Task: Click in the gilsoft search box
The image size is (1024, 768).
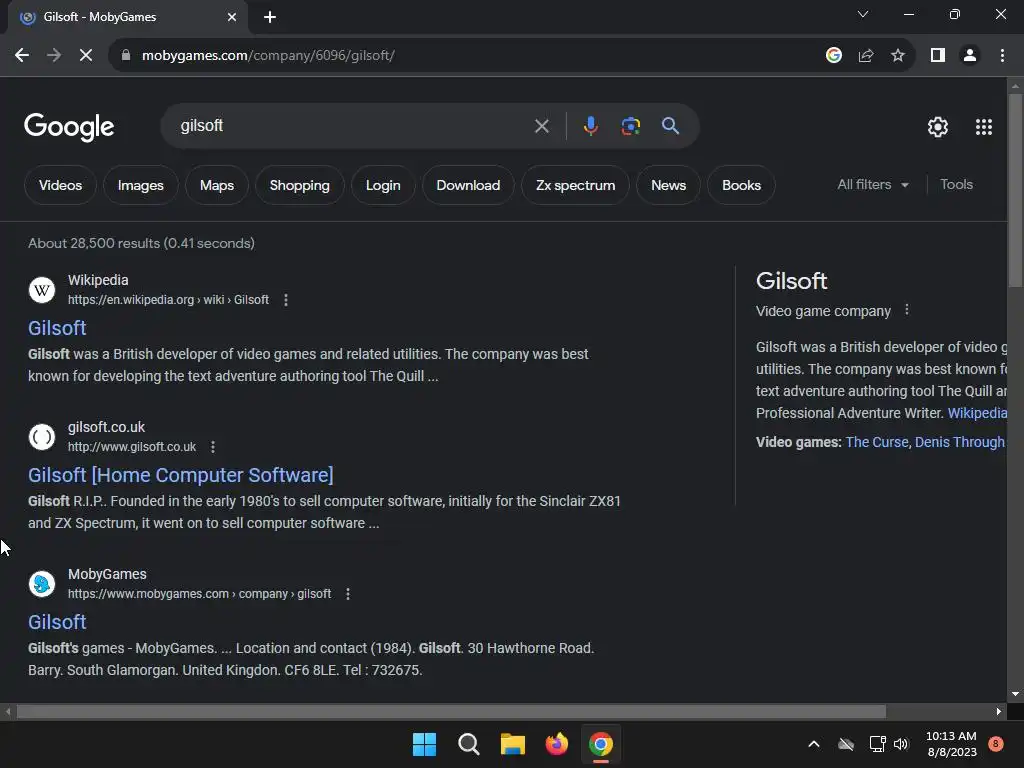Action: (x=353, y=126)
